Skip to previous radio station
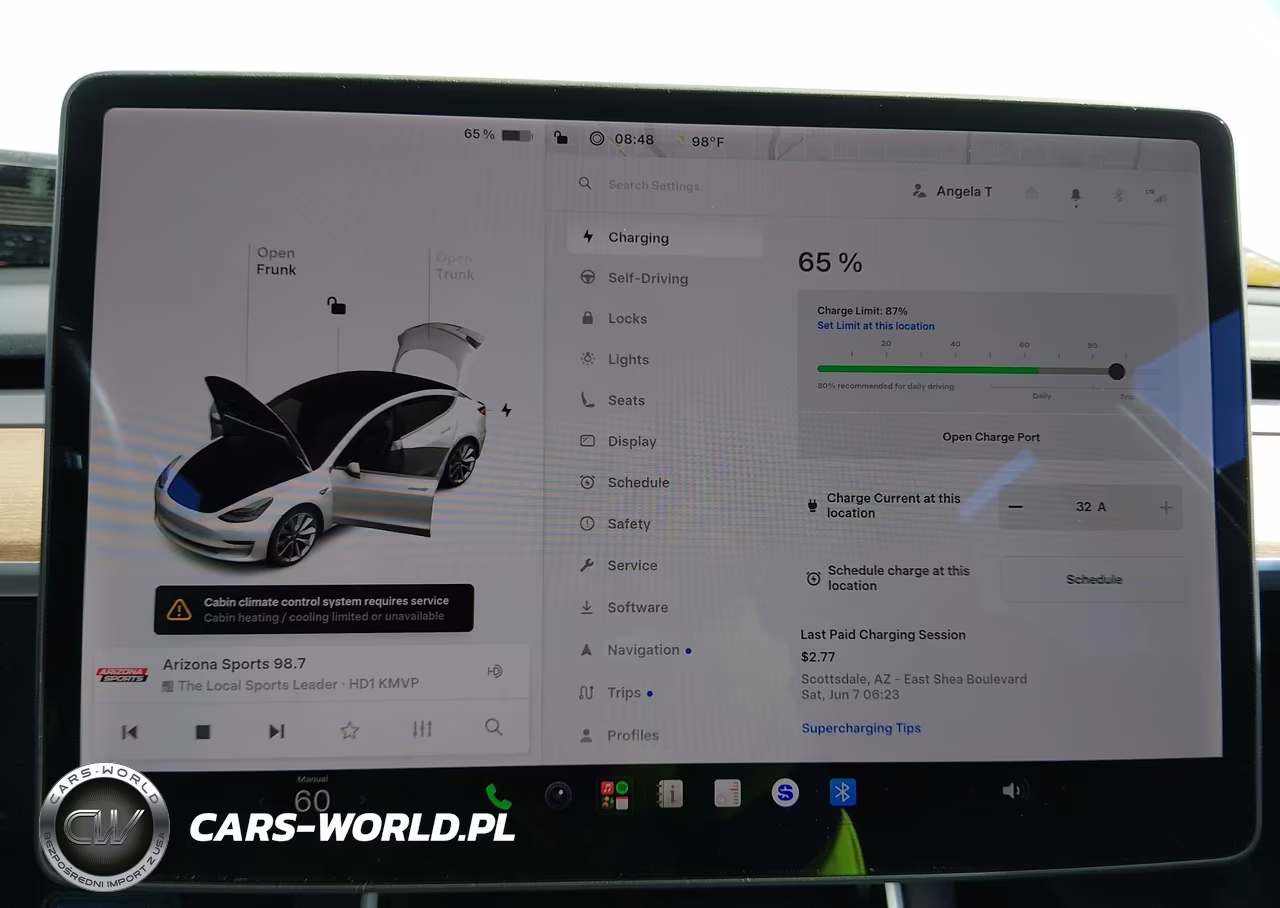1280x908 pixels. pos(129,732)
